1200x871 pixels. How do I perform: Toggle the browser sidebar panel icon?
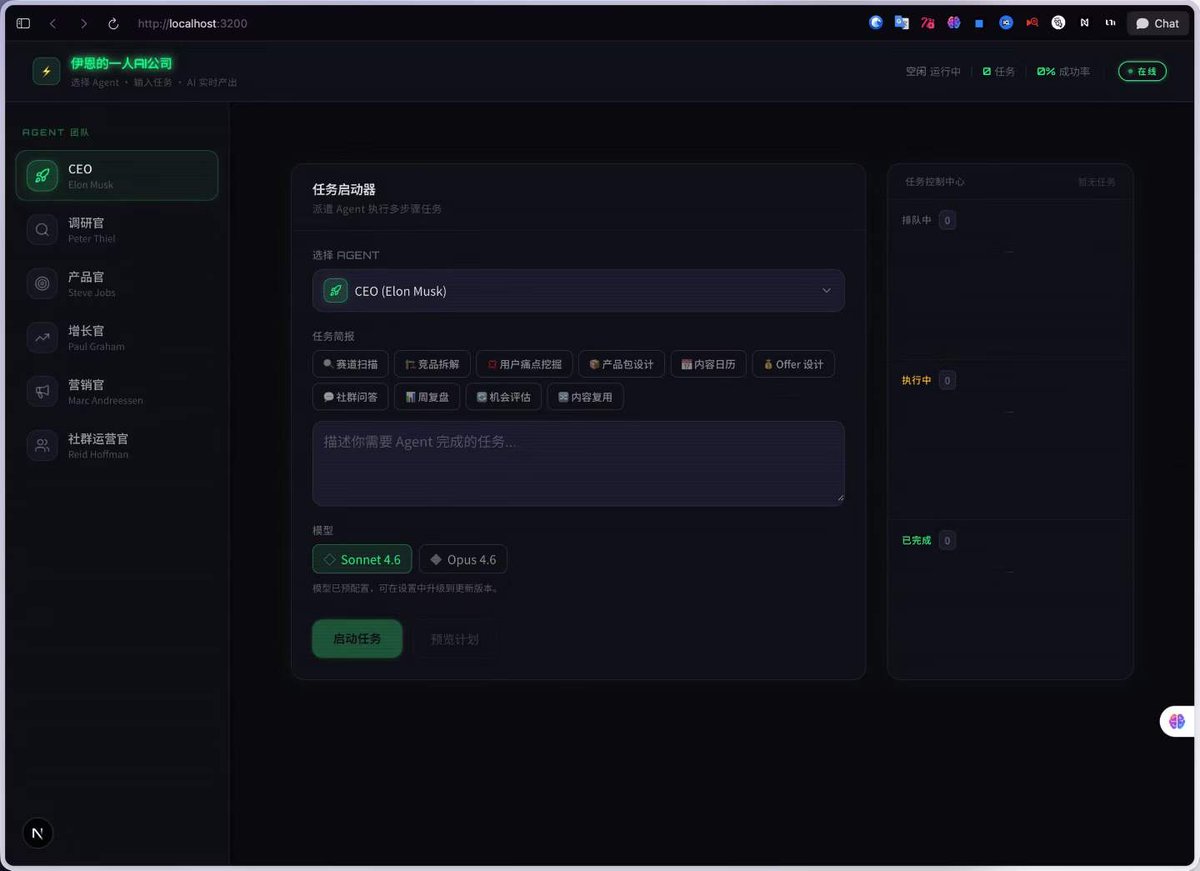pyautogui.click(x=24, y=23)
